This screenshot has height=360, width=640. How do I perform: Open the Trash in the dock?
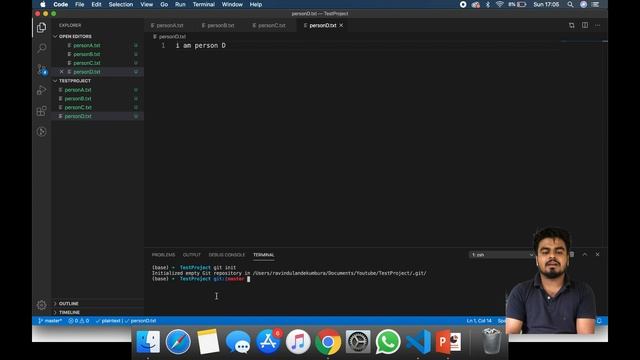pos(491,341)
